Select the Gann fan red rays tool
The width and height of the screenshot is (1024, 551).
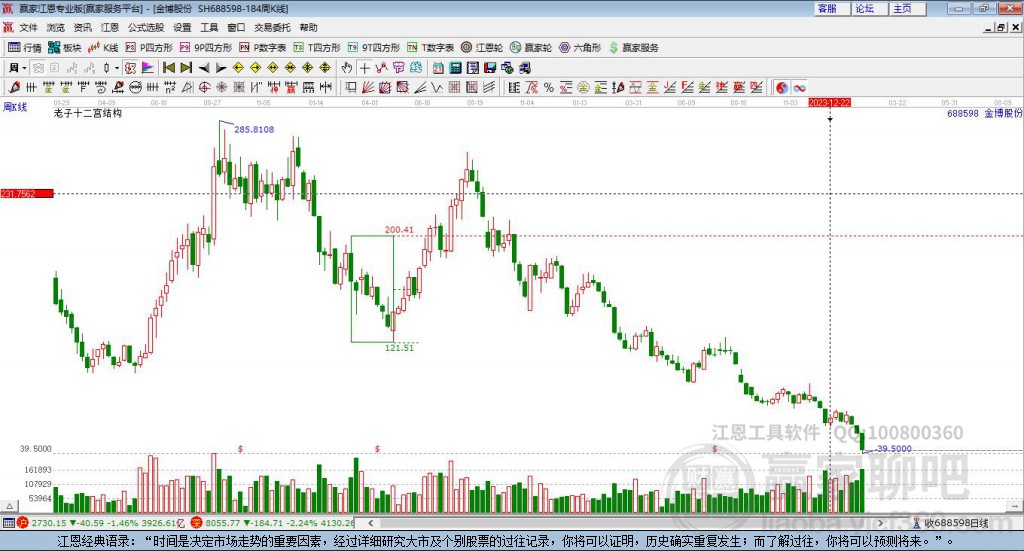(368, 87)
